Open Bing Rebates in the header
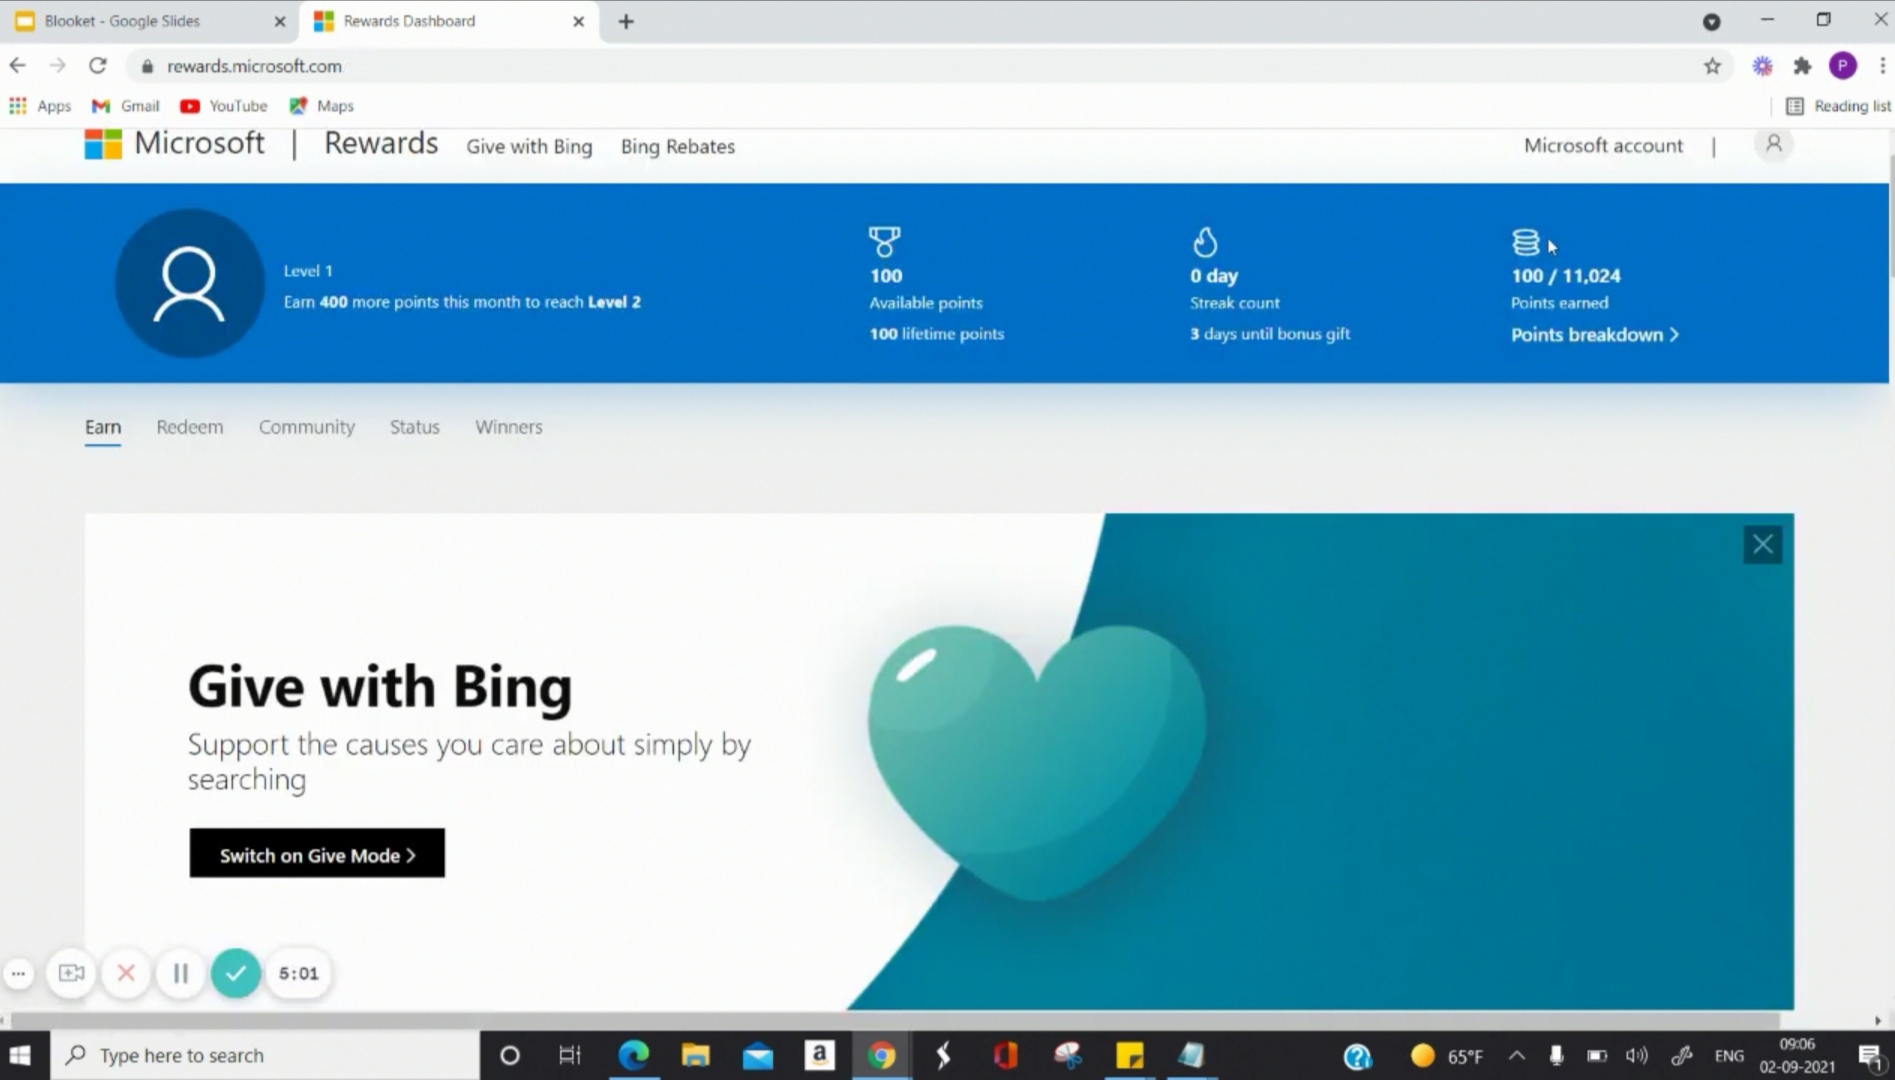The width and height of the screenshot is (1895, 1080). [x=678, y=147]
